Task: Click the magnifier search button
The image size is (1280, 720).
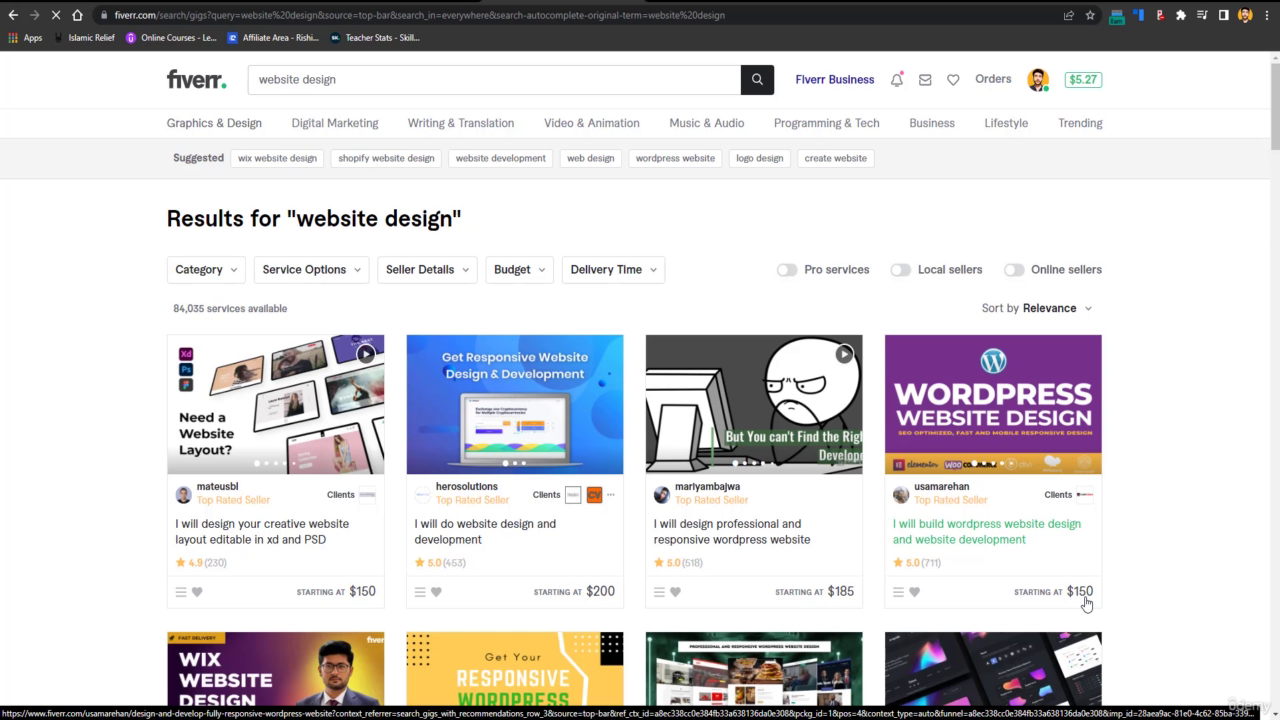Action: pos(757,80)
